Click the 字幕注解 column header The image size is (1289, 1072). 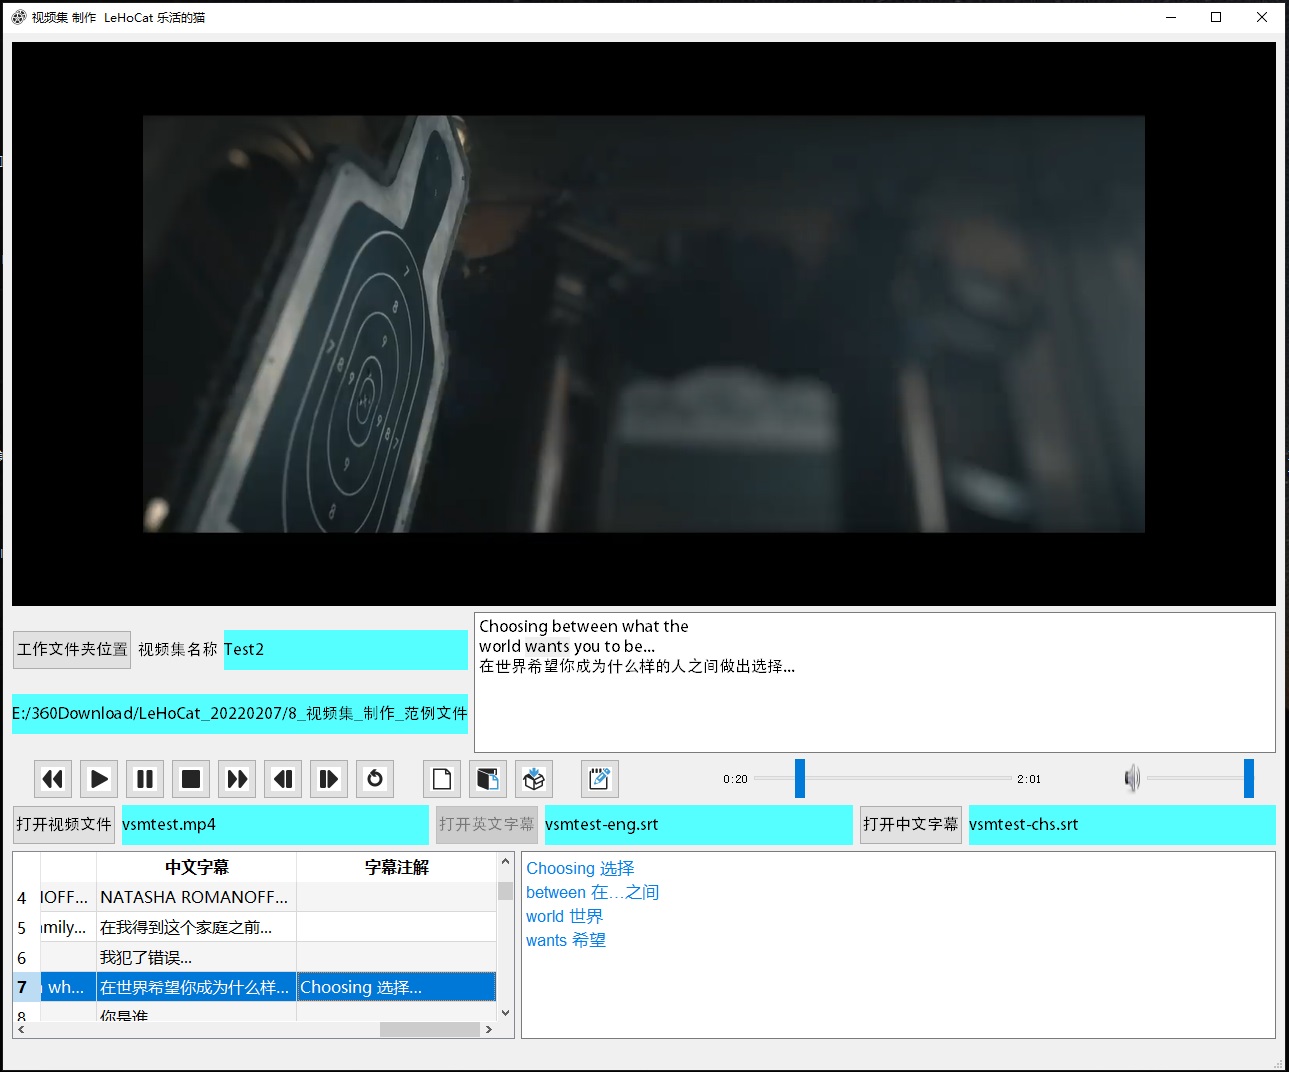tap(397, 867)
